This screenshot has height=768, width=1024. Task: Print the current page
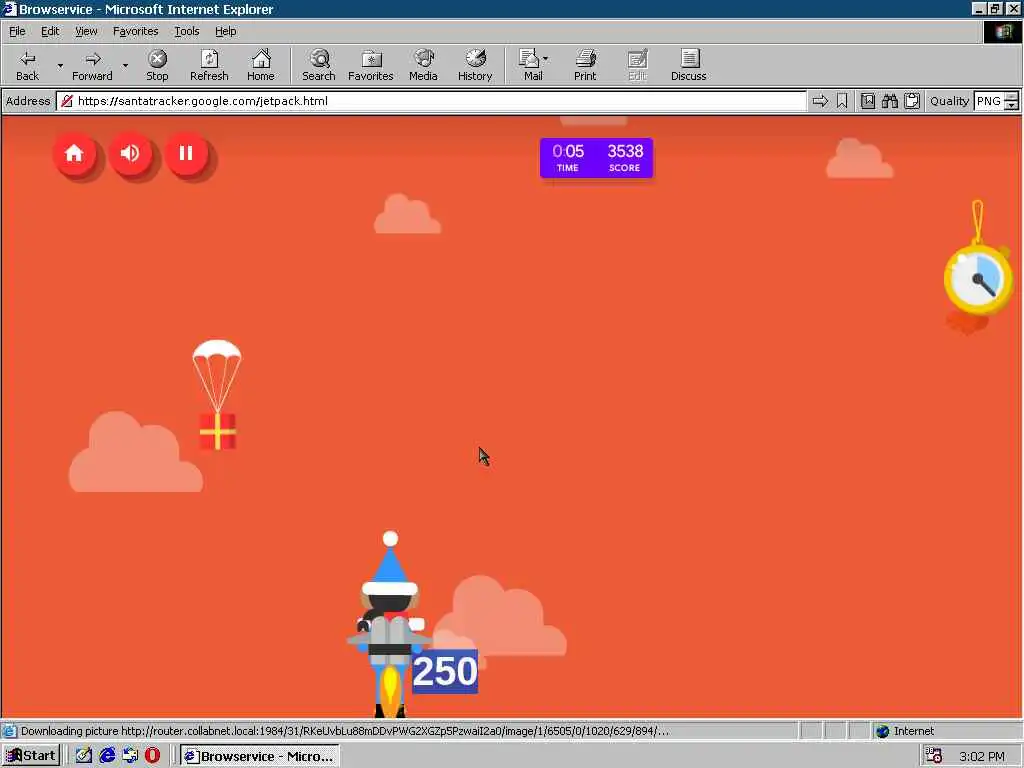coord(585,65)
